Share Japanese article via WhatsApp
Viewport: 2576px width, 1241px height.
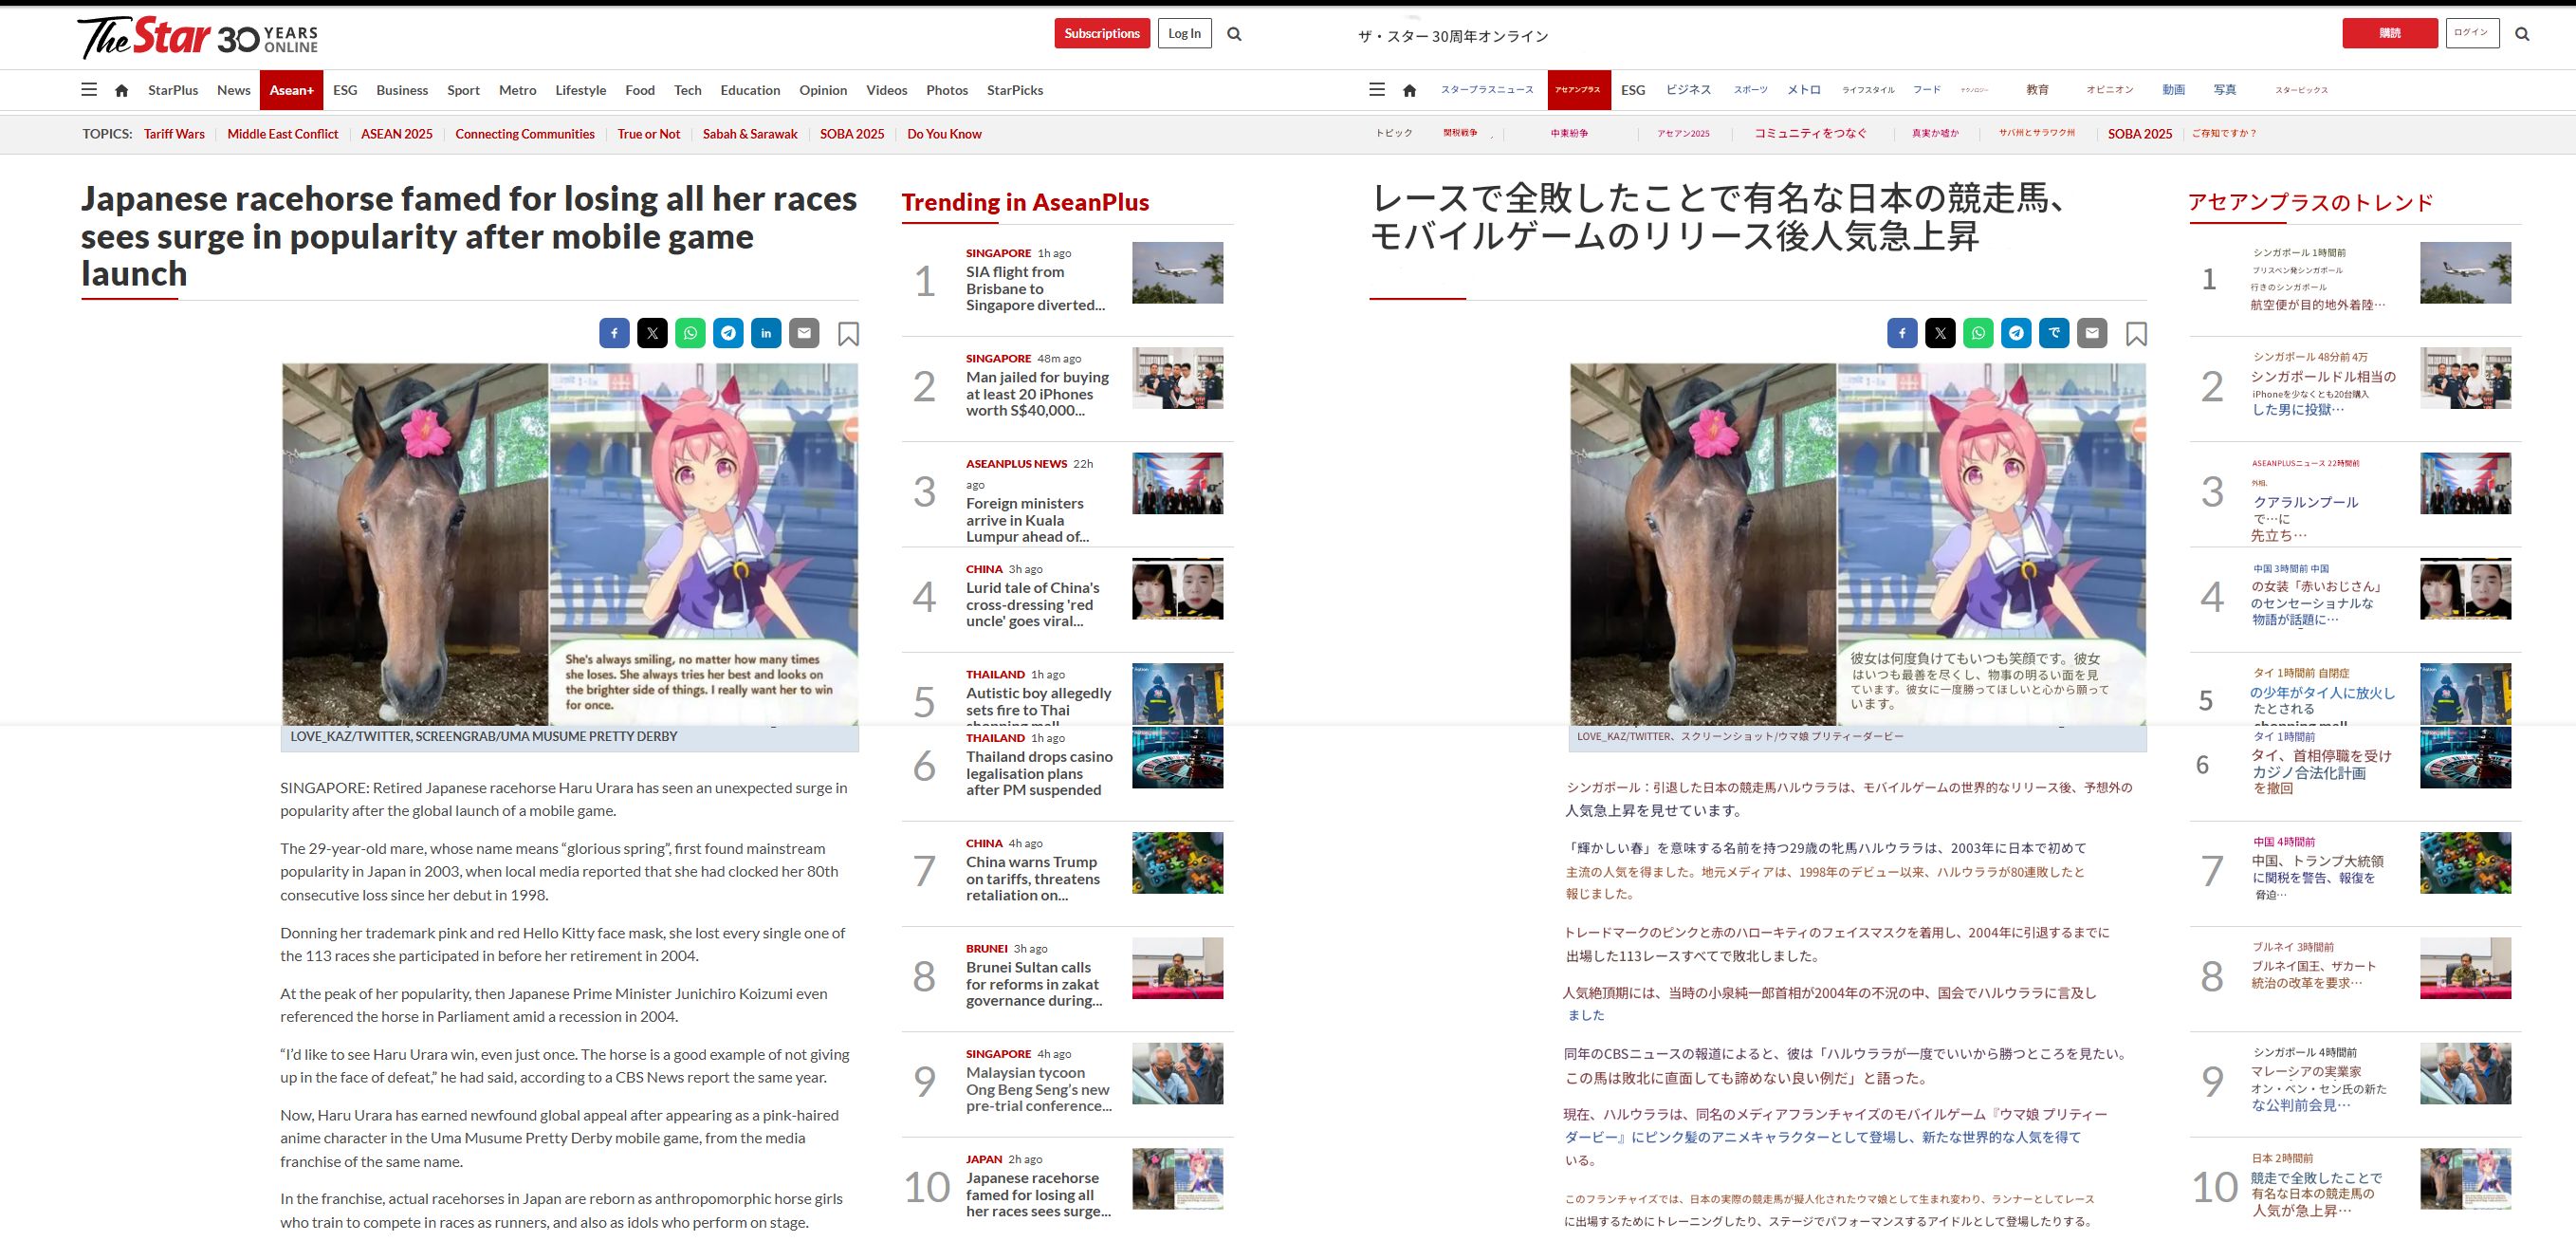coord(1978,333)
